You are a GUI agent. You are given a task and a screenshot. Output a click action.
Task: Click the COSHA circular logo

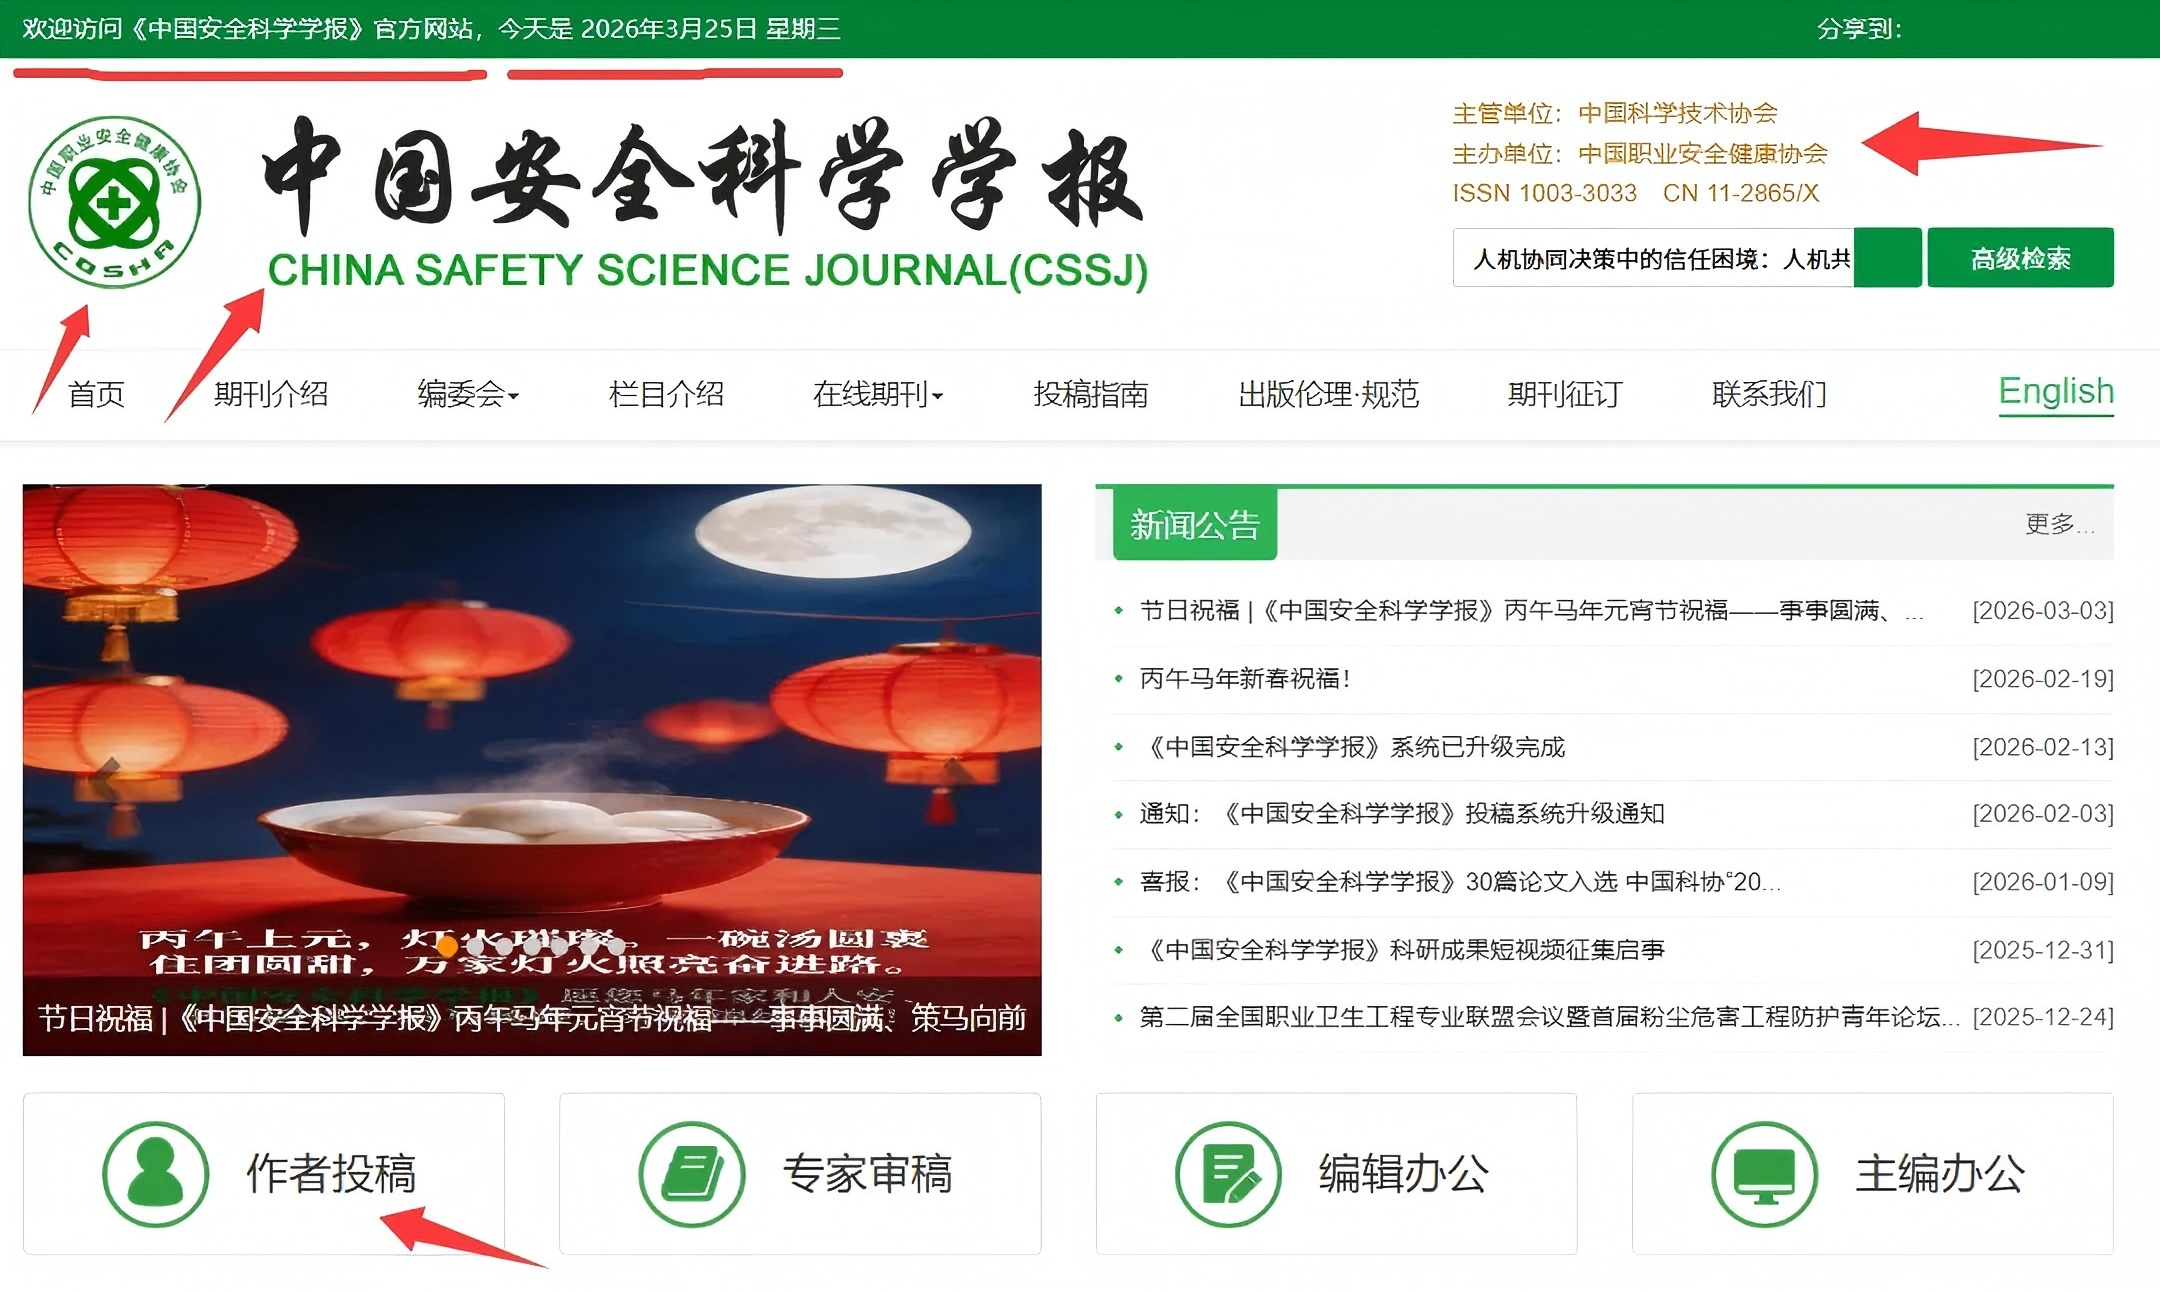[x=114, y=202]
